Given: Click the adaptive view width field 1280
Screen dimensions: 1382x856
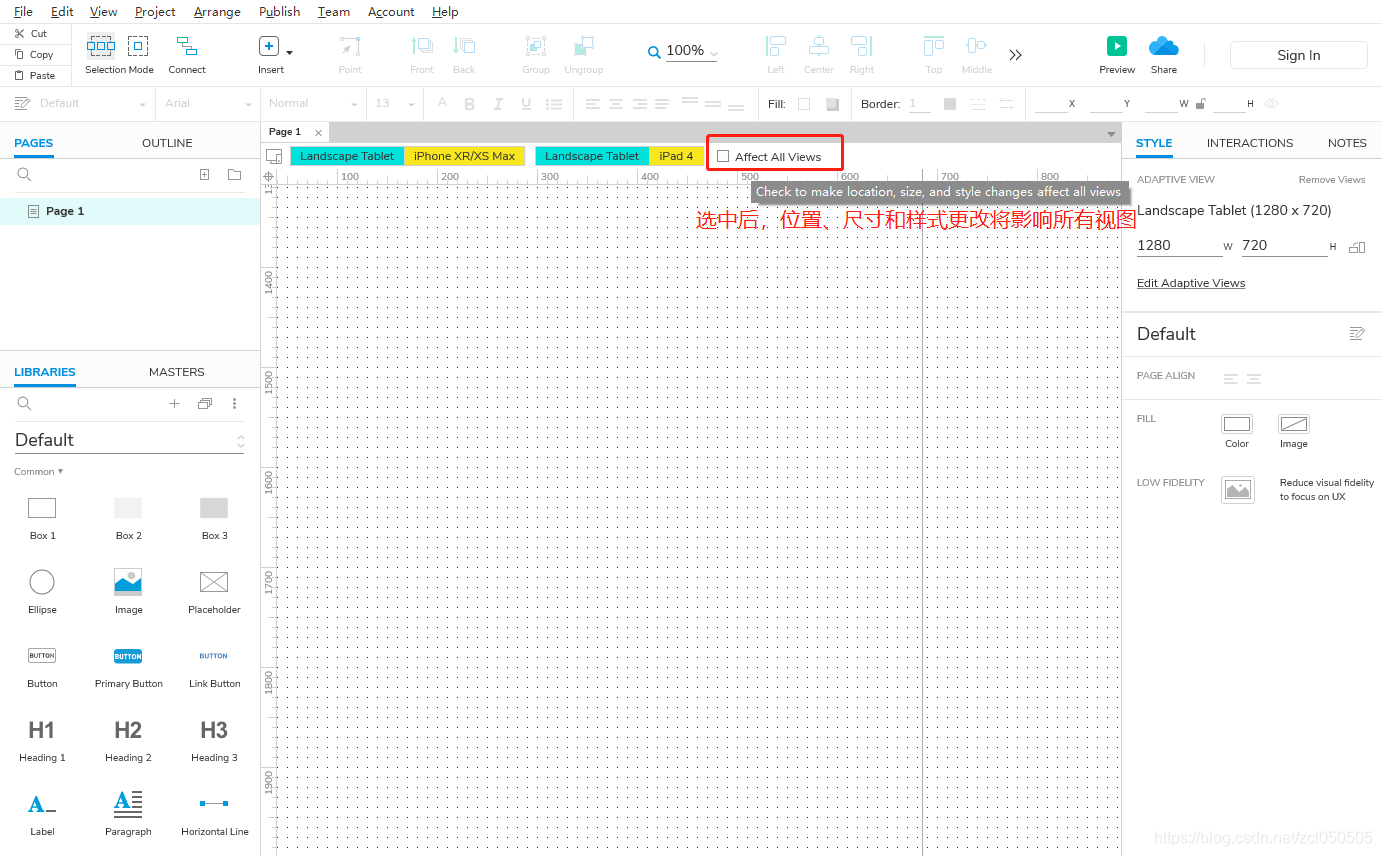Looking at the screenshot, I should click(1179, 246).
